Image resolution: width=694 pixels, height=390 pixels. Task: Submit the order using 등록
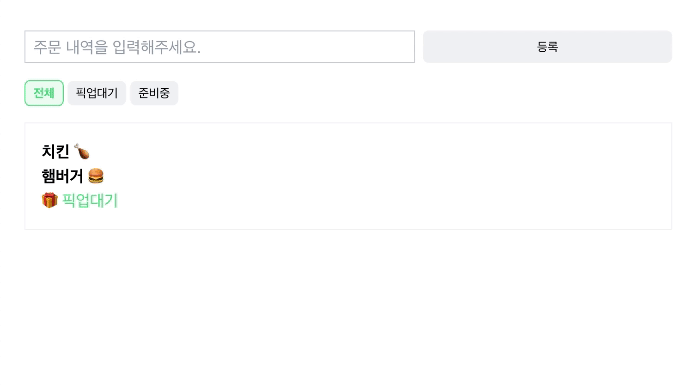coord(547,46)
